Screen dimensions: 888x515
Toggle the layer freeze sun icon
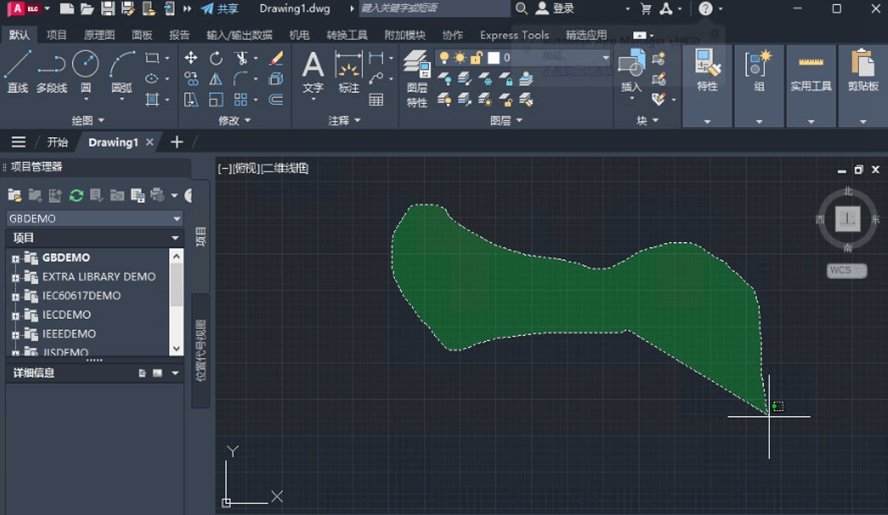(460, 57)
